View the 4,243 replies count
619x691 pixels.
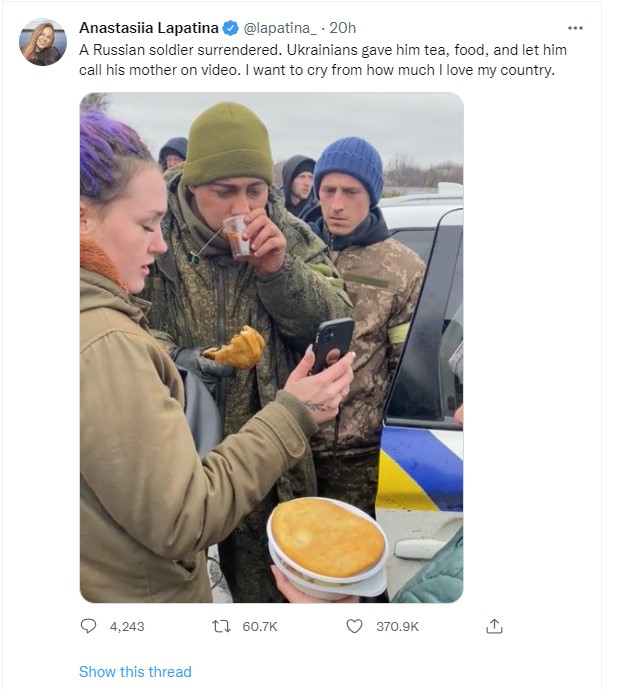coord(127,626)
